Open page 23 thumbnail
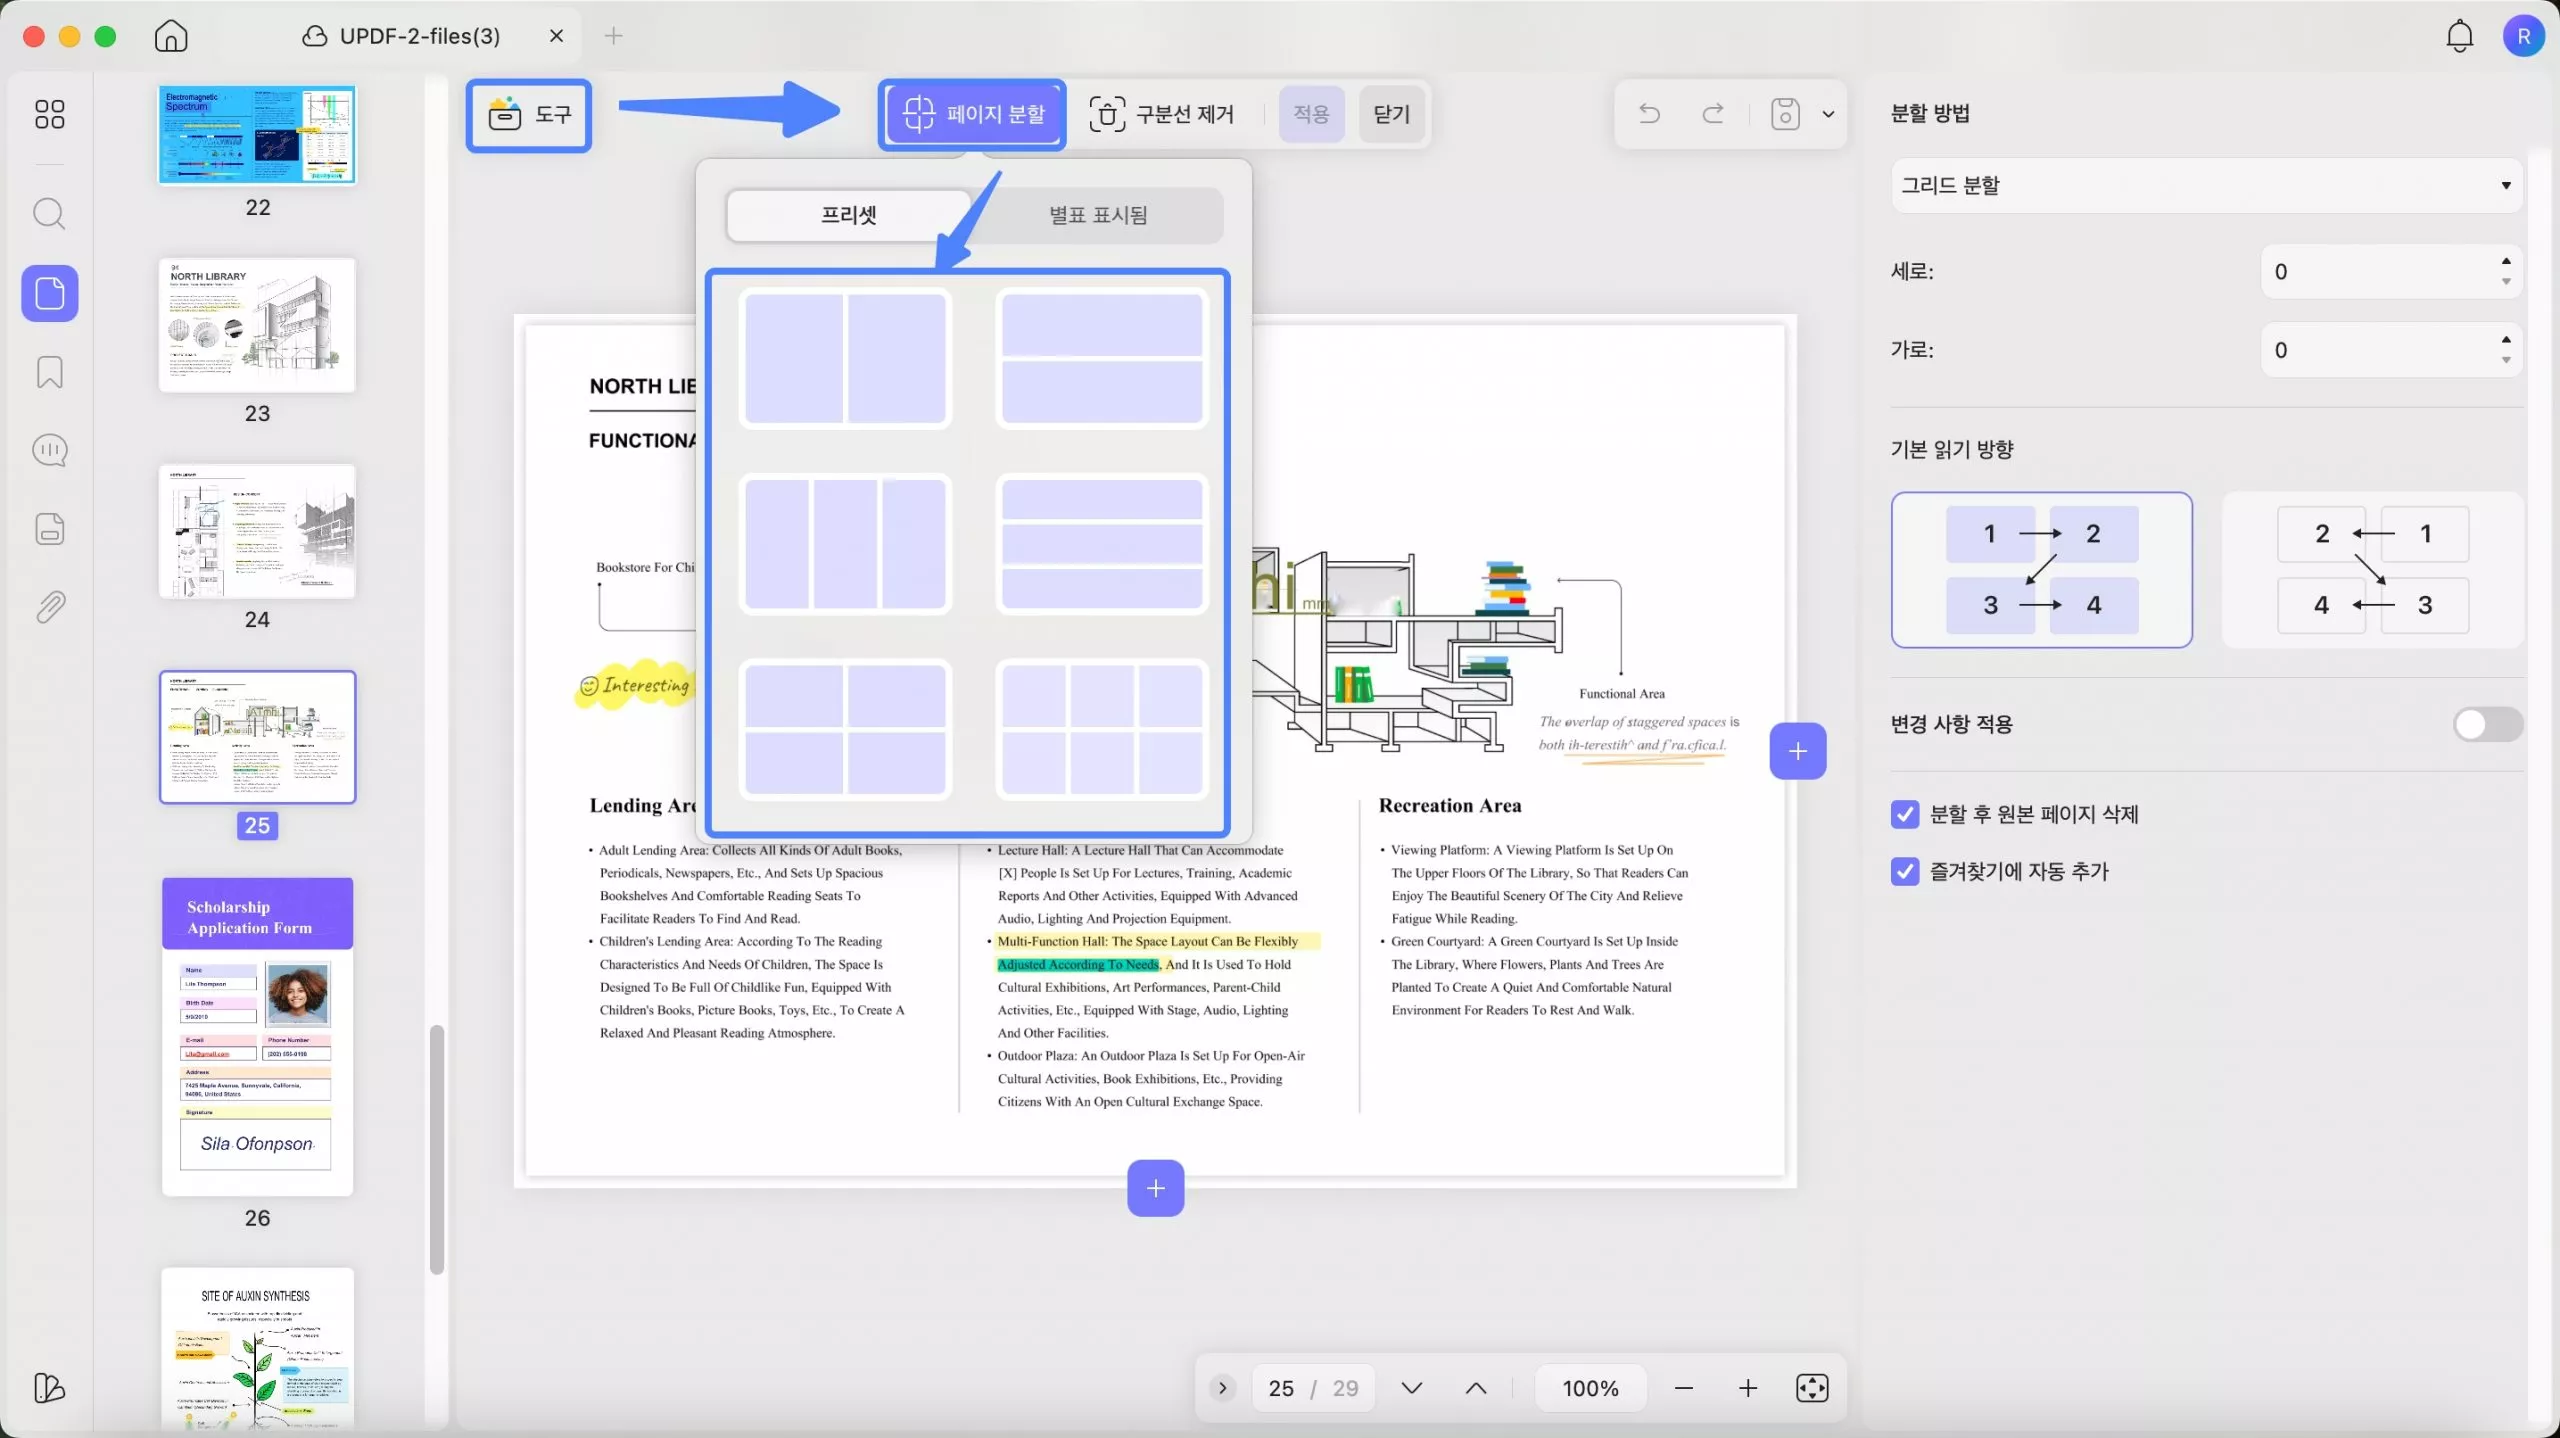Image resolution: width=2560 pixels, height=1438 pixels. [x=257, y=326]
